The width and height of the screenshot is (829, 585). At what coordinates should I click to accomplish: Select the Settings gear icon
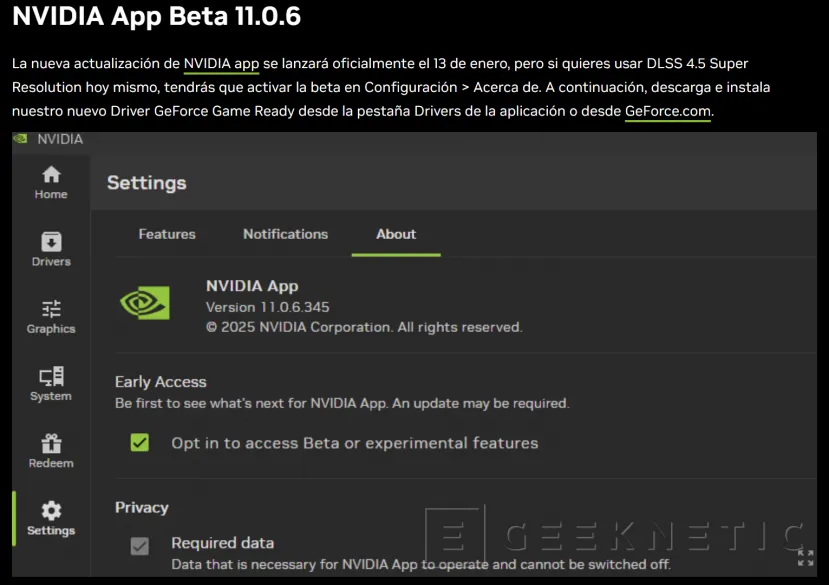pos(50,517)
